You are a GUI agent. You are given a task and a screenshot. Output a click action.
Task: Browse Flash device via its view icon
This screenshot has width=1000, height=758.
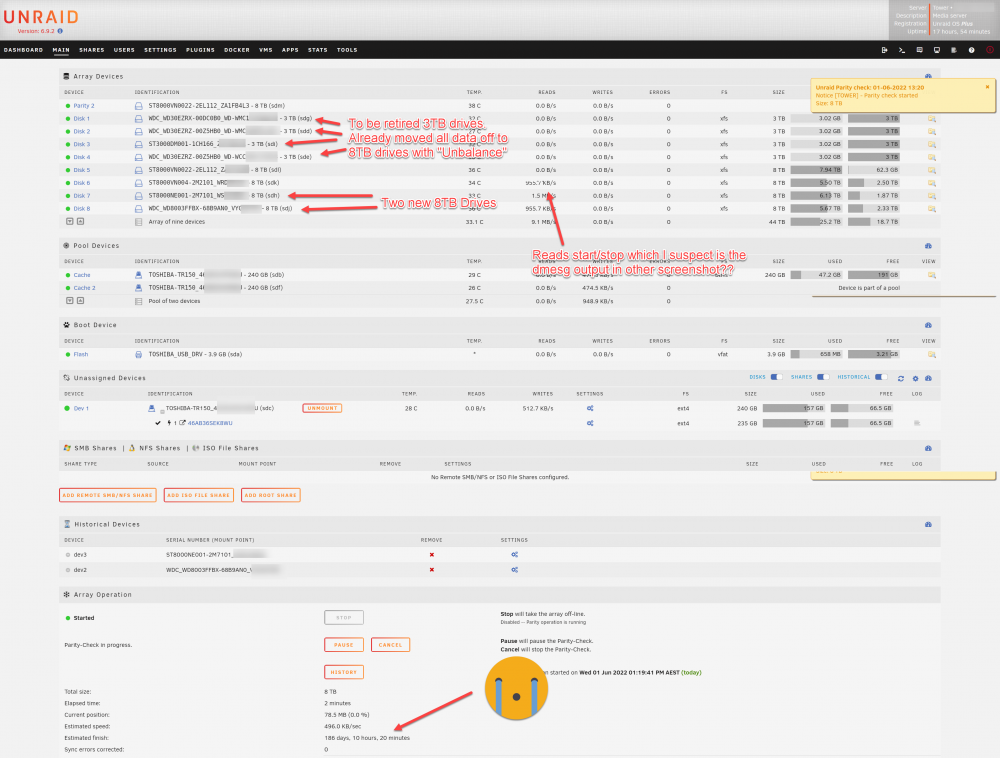[932, 354]
